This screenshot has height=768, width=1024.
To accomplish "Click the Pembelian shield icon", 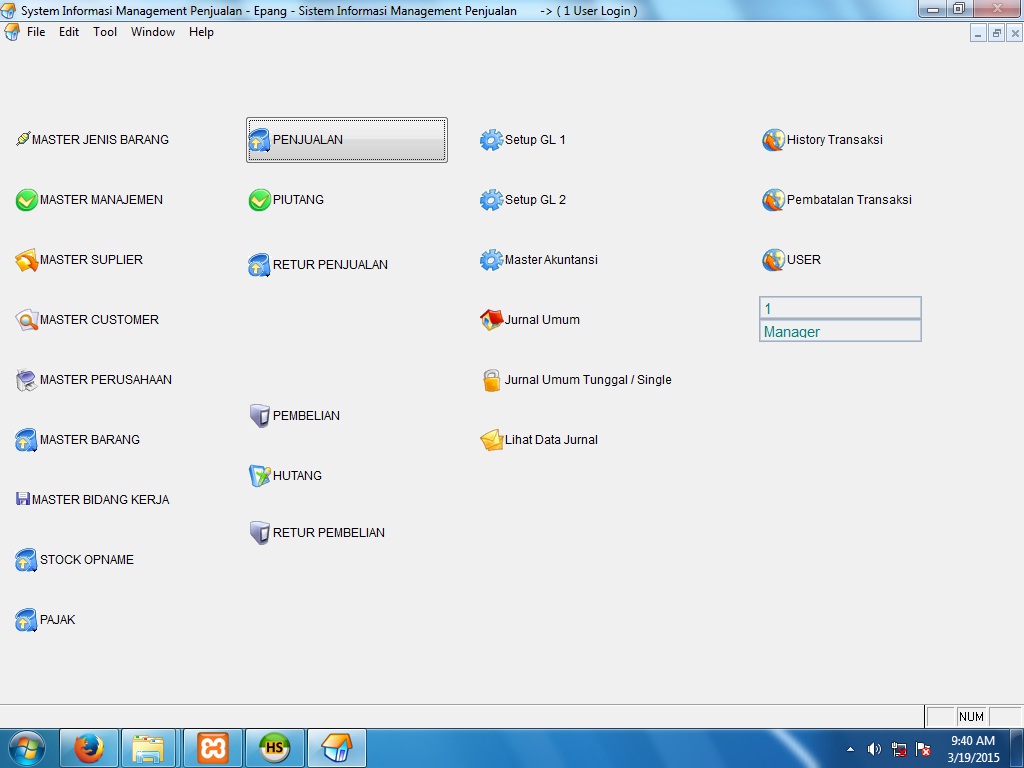I will [x=259, y=416].
